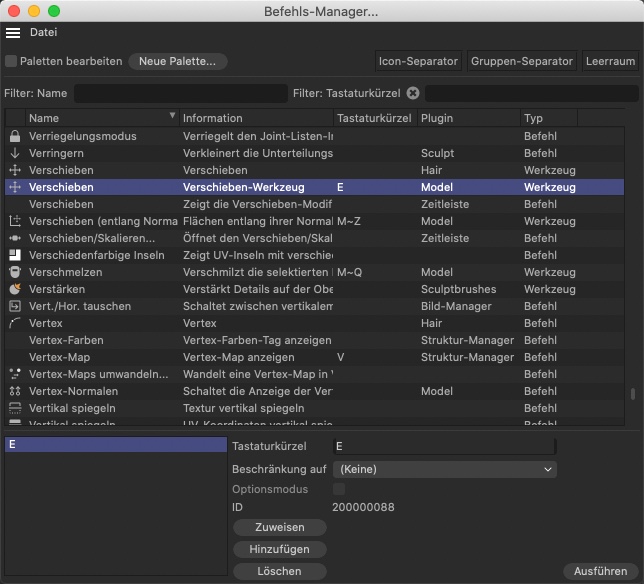Image resolution: width=644 pixels, height=584 pixels.
Task: Click the down-arrow icon next to Verringern
Action: tap(14, 153)
